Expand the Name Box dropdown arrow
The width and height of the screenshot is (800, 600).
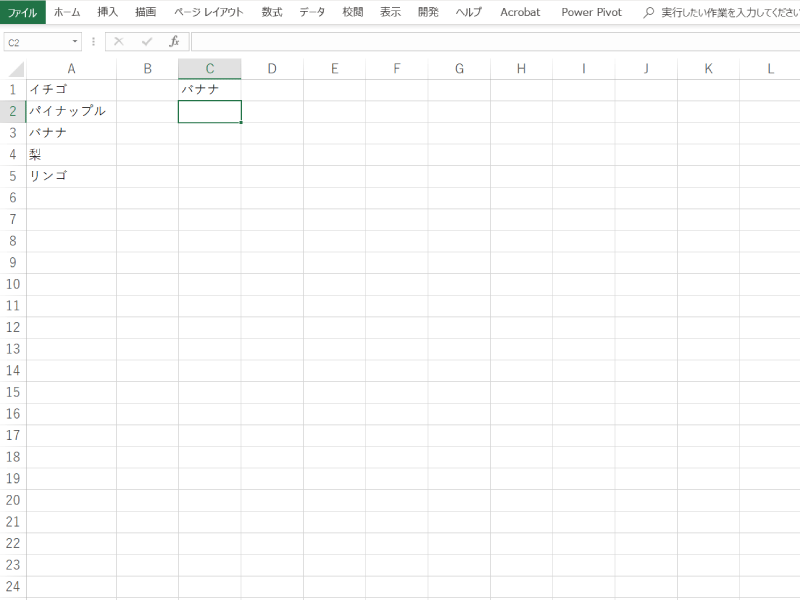coord(75,42)
